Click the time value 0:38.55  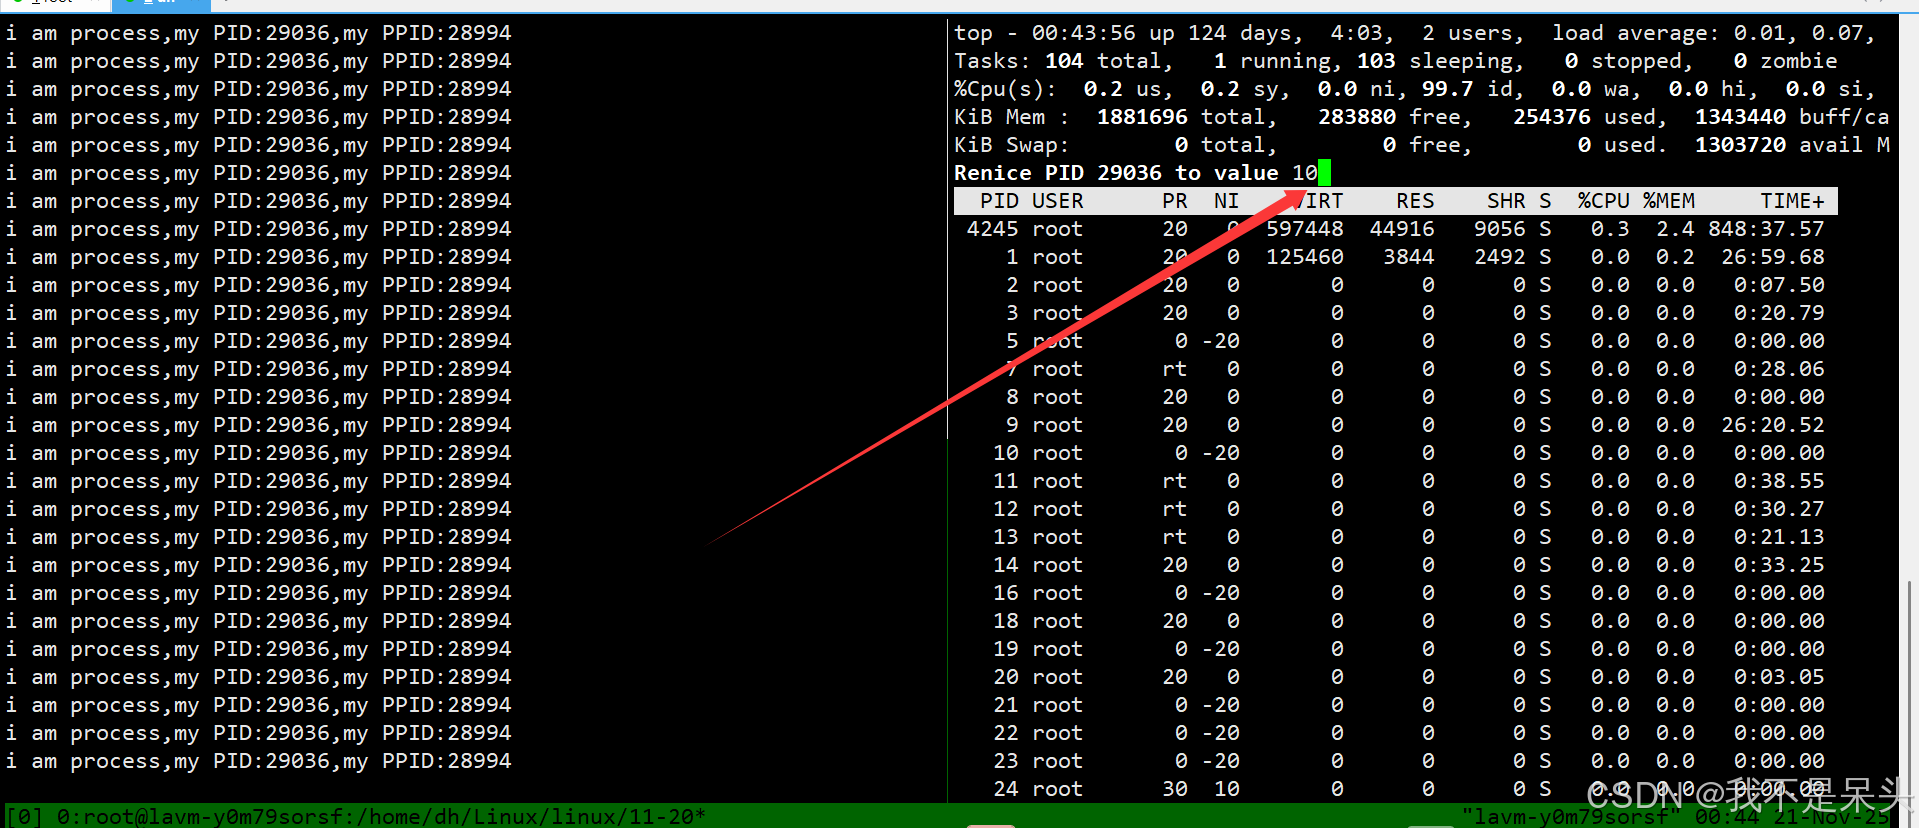point(1780,481)
